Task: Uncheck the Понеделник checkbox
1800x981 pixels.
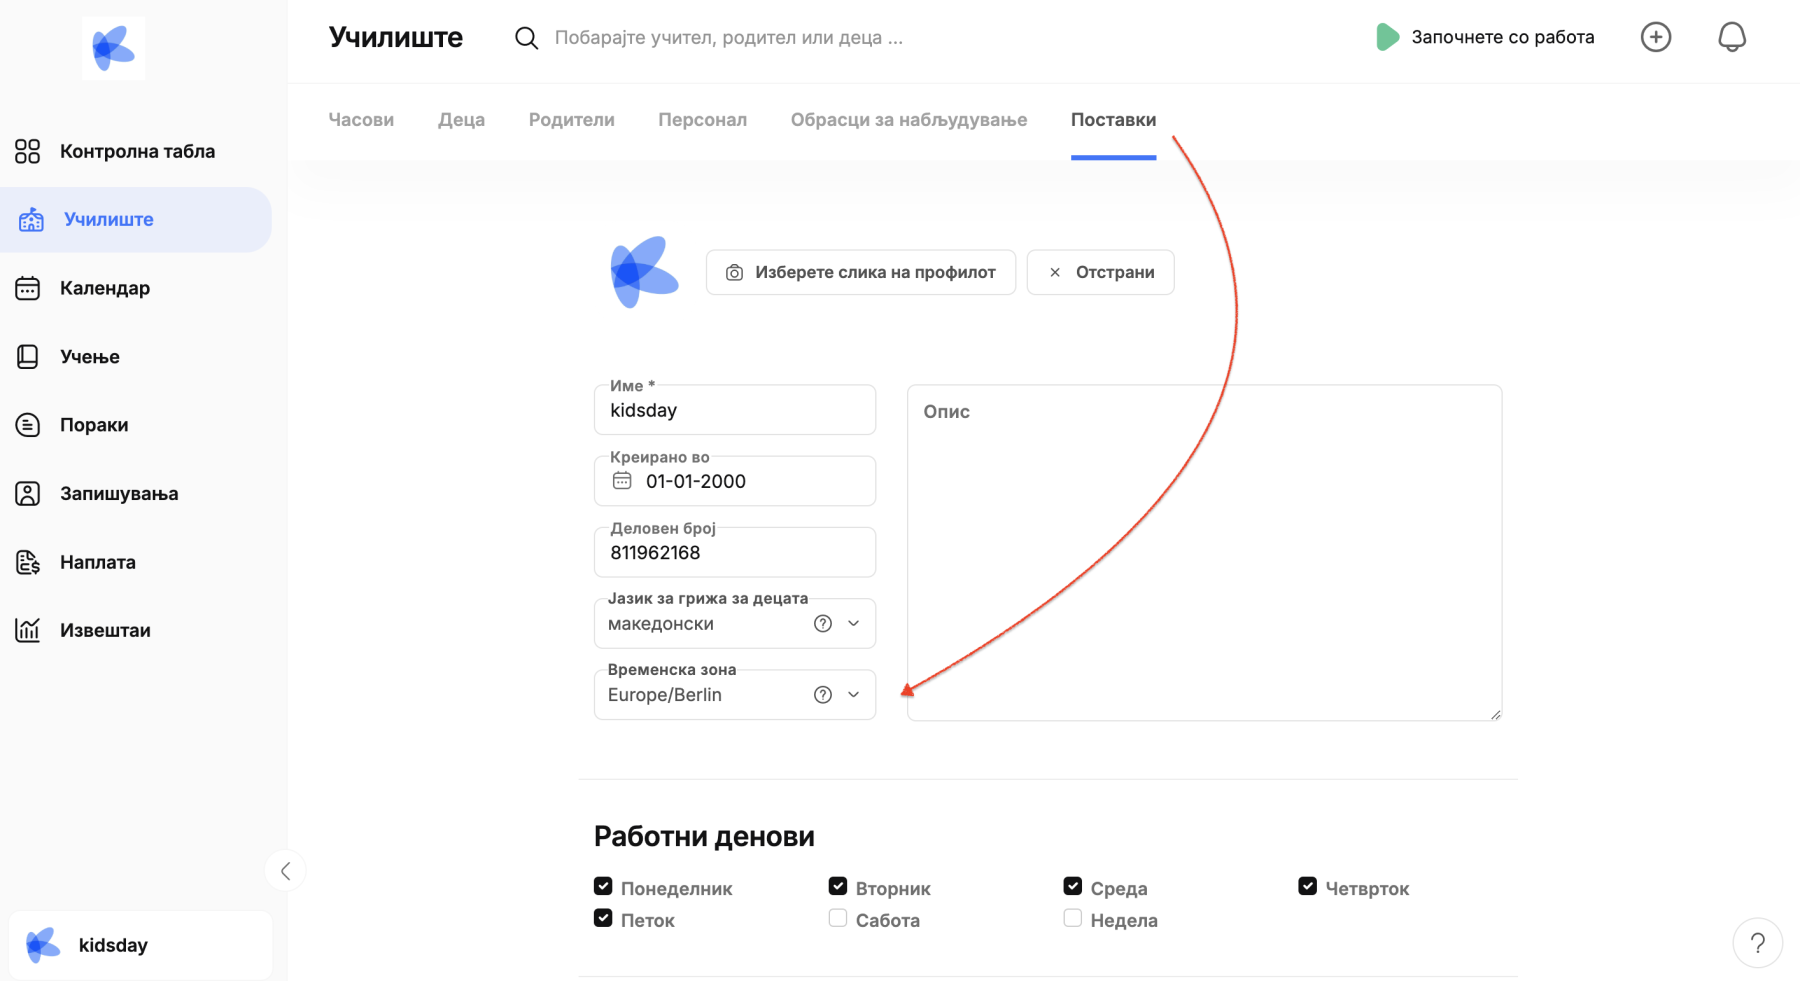Action: coord(603,887)
